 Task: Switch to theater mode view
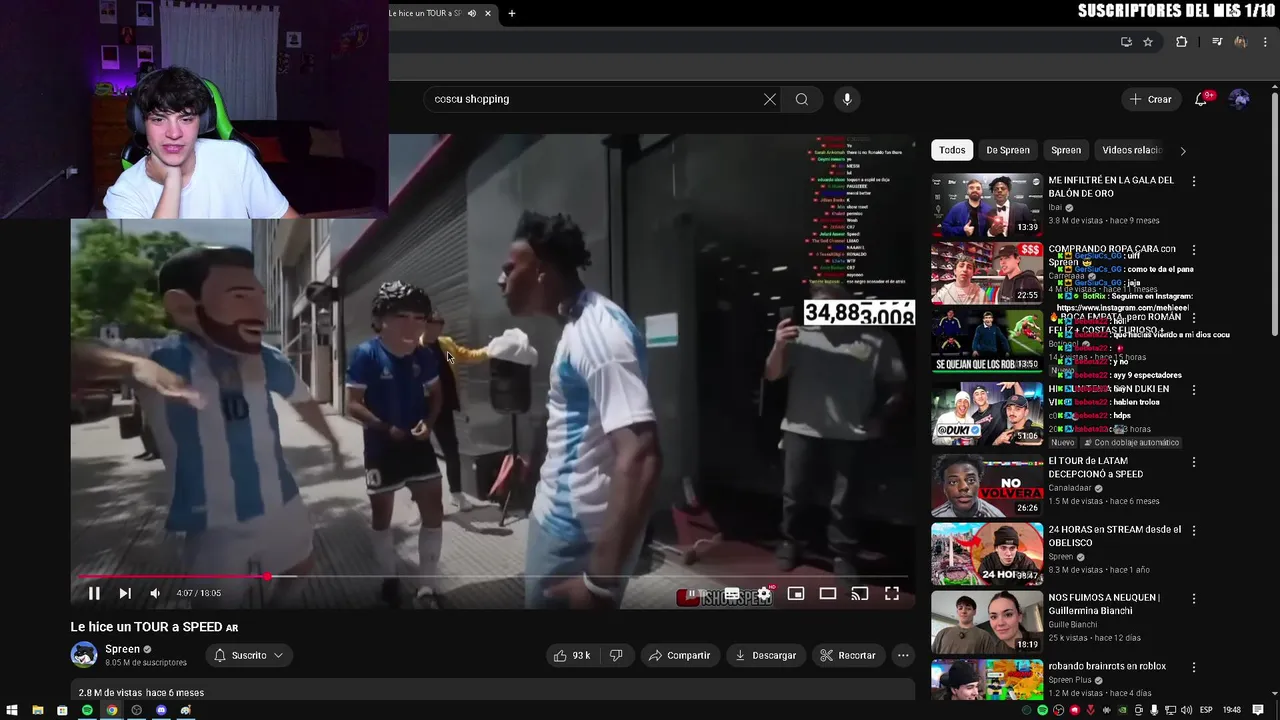[828, 594]
